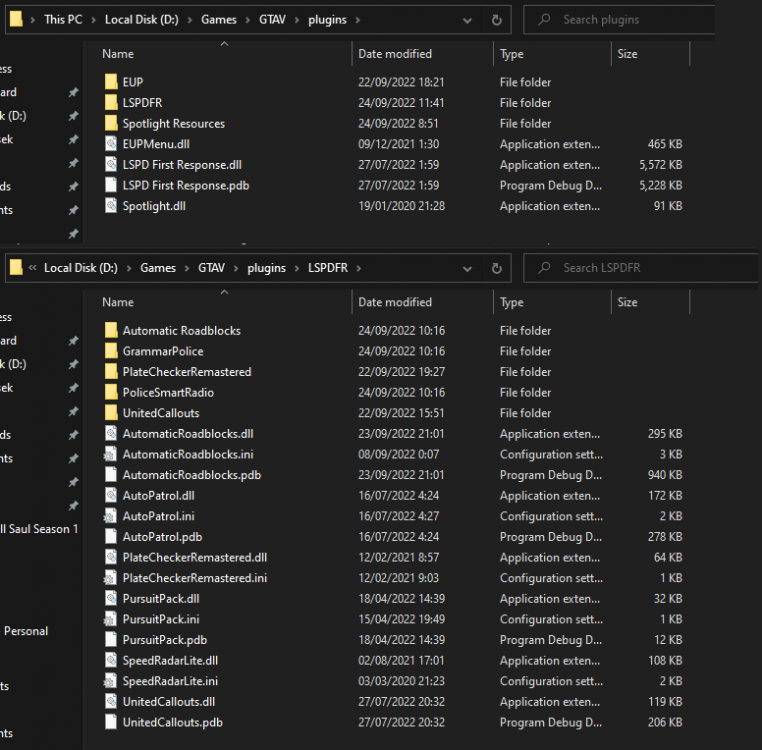
Task: Expand chevron after Games in bottom breadcrumb
Action: tap(187, 268)
